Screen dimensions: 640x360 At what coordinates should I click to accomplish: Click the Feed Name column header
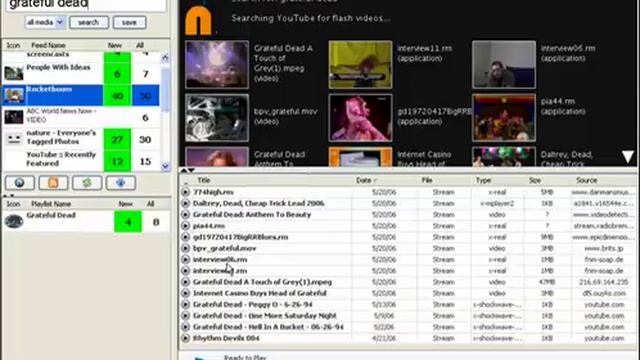coord(49,45)
